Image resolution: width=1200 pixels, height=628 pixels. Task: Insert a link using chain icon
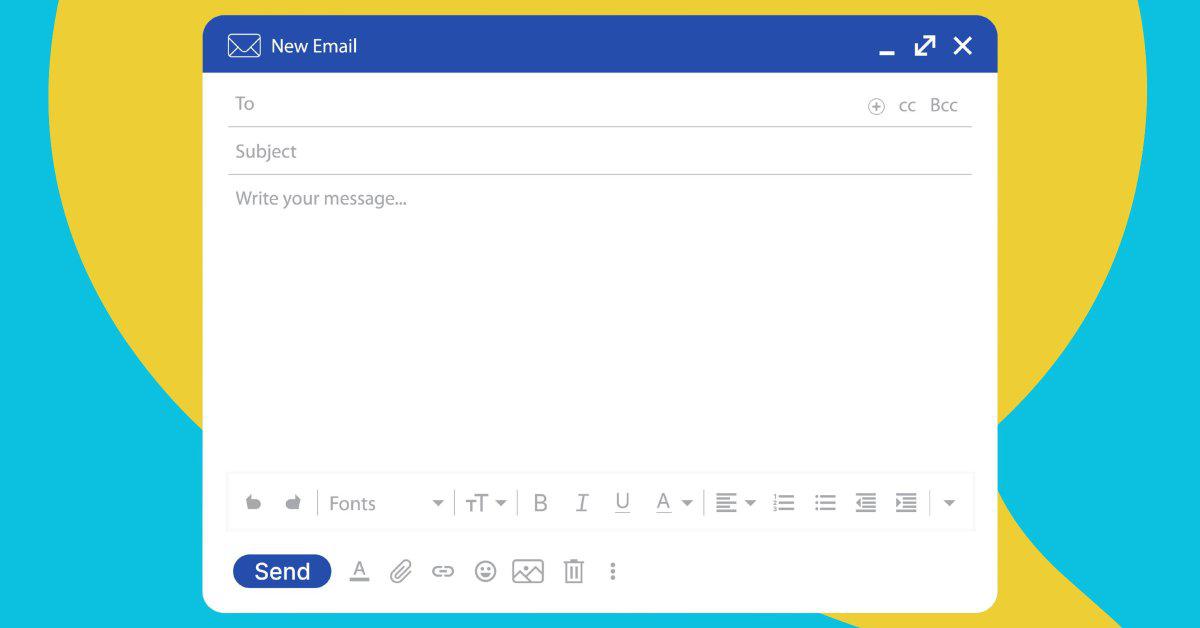coord(443,572)
